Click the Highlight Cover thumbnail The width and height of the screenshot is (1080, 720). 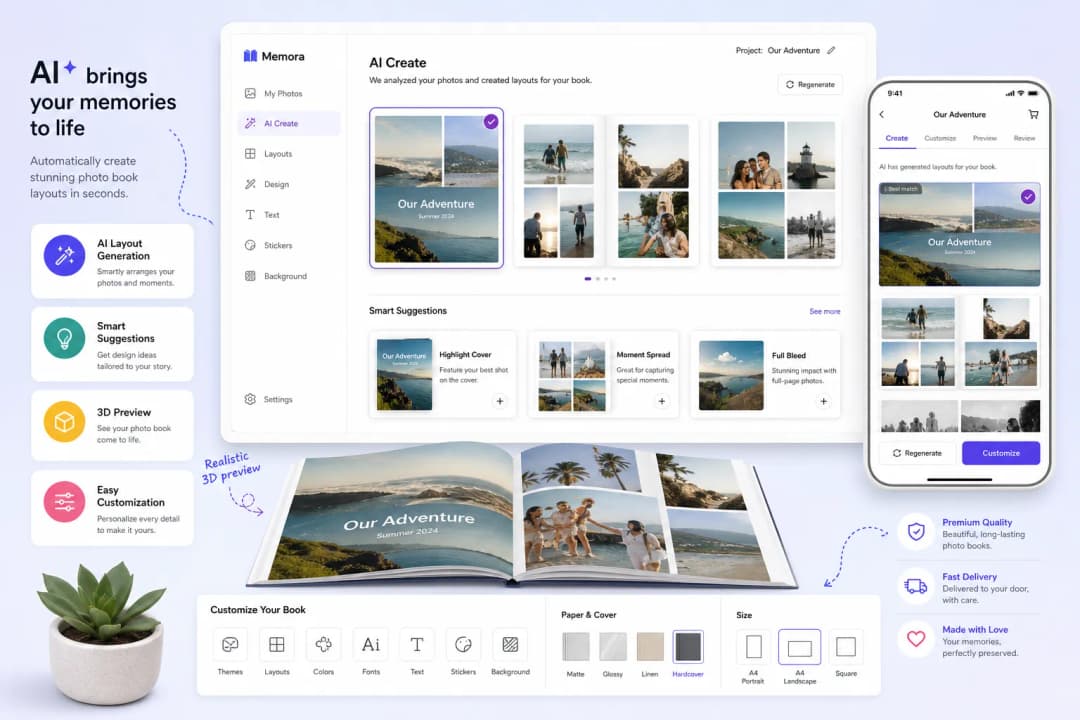tap(404, 374)
